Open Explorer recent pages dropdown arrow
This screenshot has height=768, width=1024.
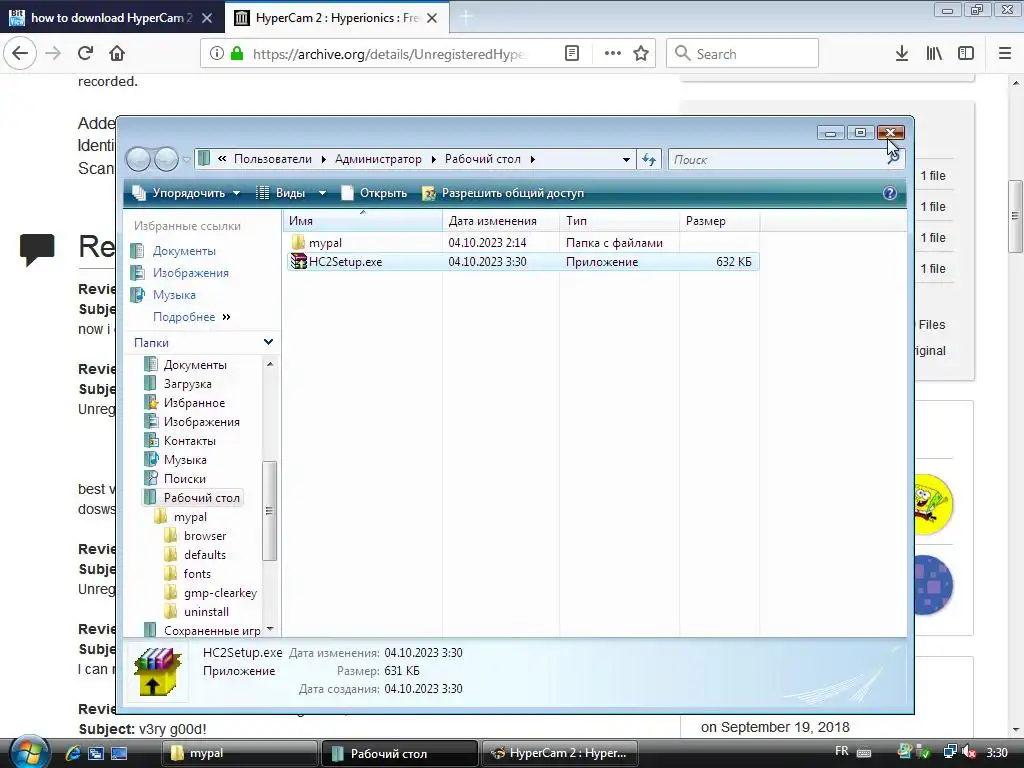(x=187, y=159)
